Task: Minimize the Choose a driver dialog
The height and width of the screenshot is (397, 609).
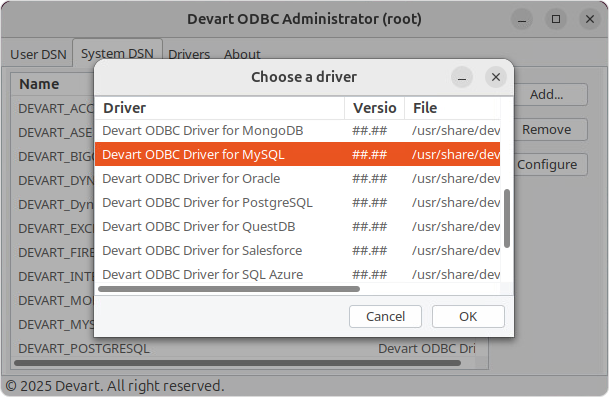Action: tap(462, 77)
